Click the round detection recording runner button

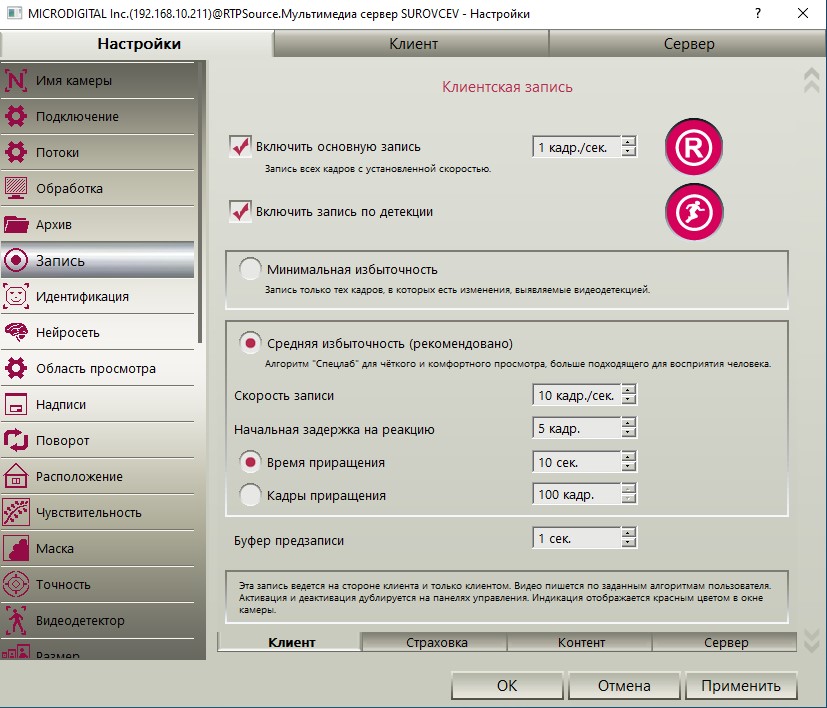tap(694, 212)
